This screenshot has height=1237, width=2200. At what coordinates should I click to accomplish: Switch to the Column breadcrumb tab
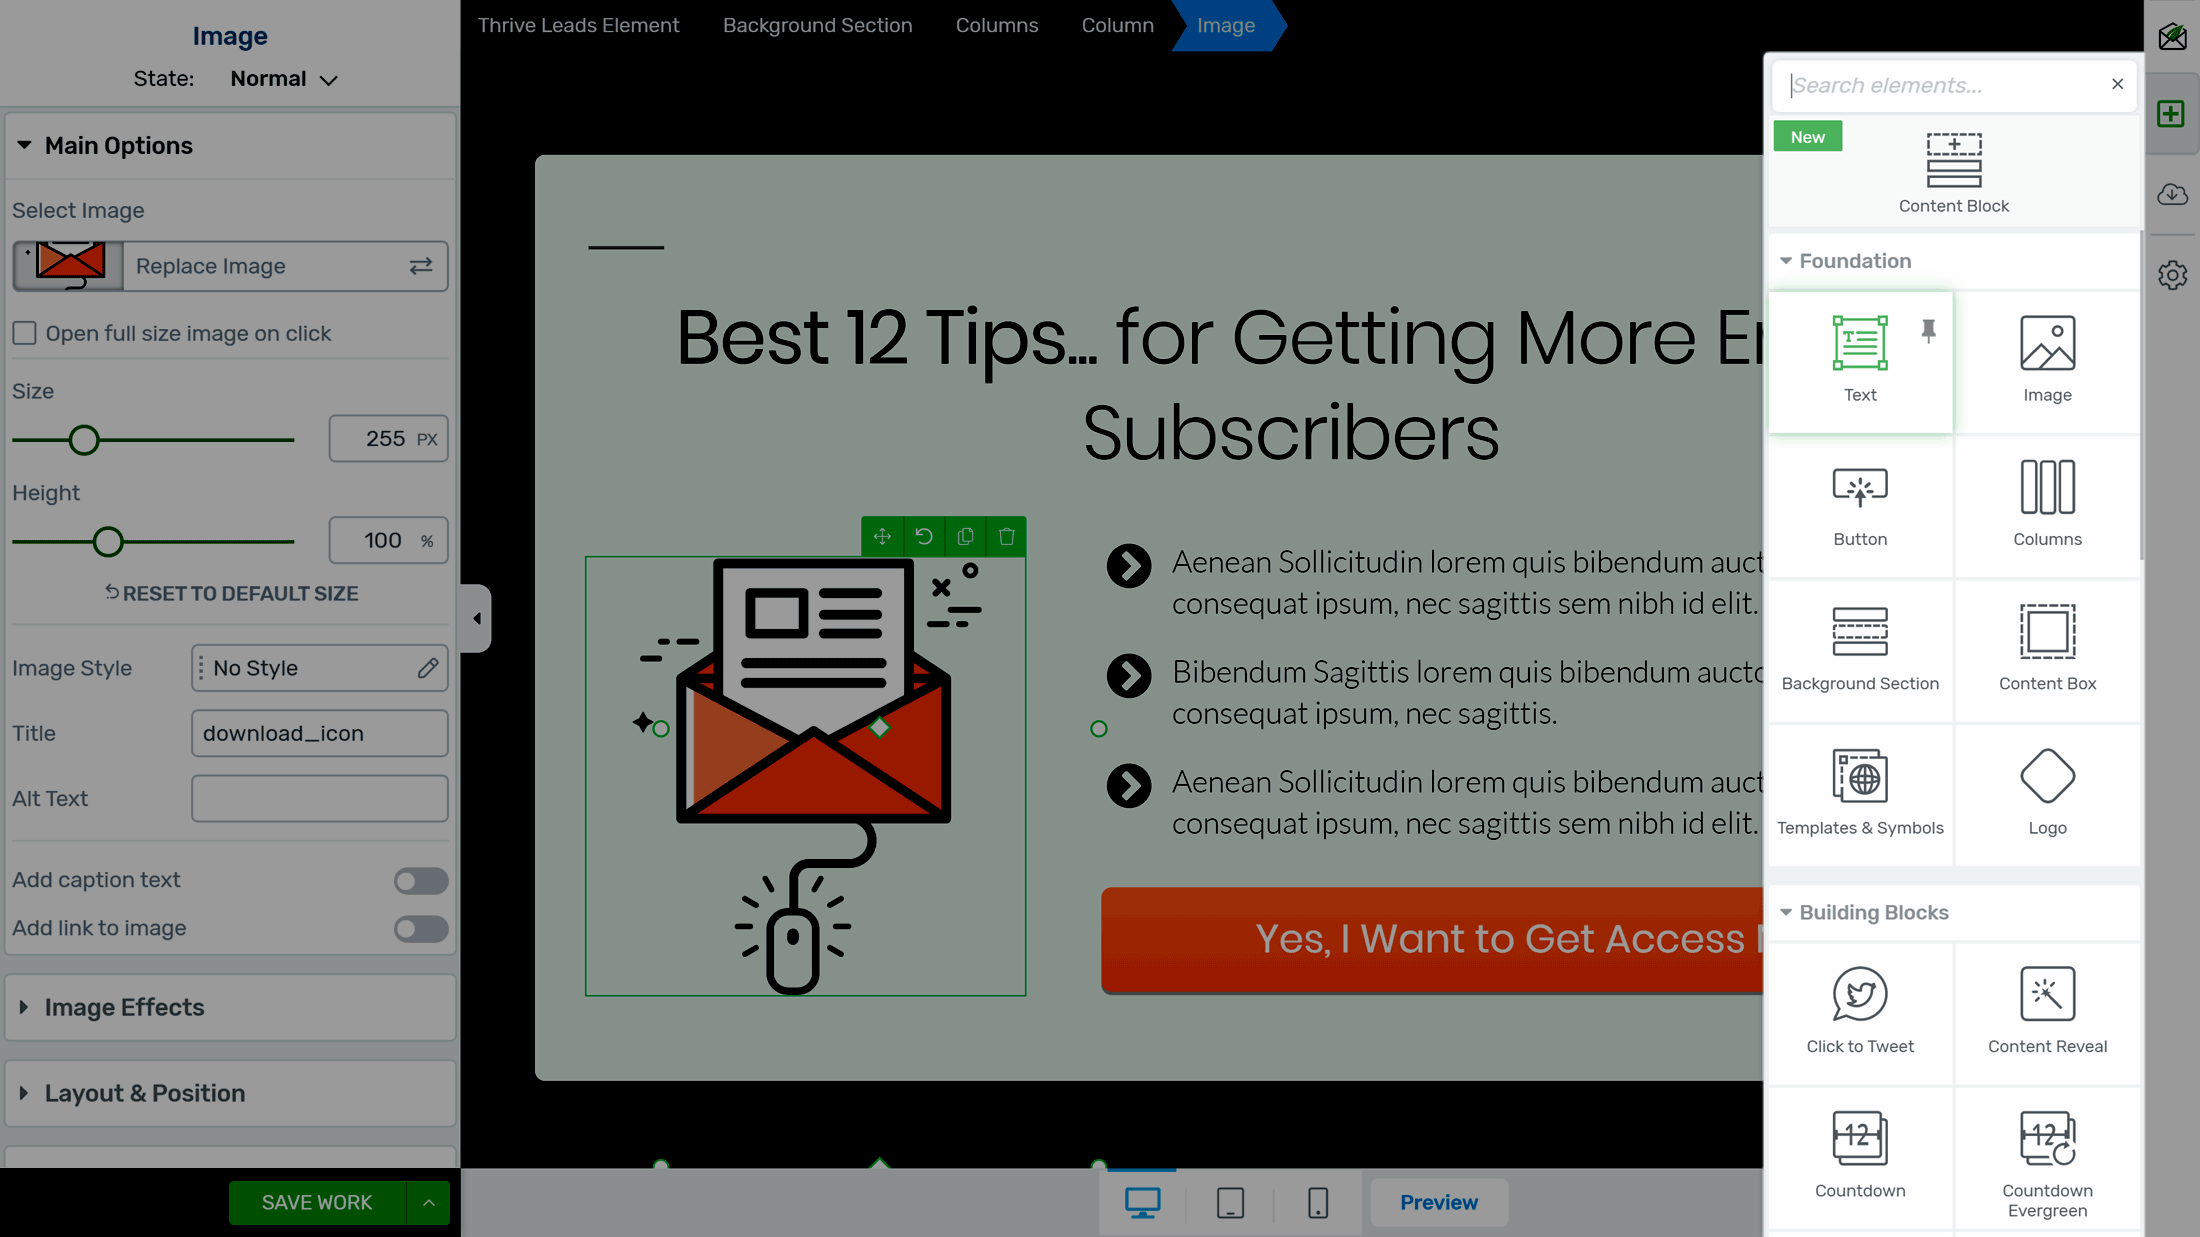(1117, 26)
